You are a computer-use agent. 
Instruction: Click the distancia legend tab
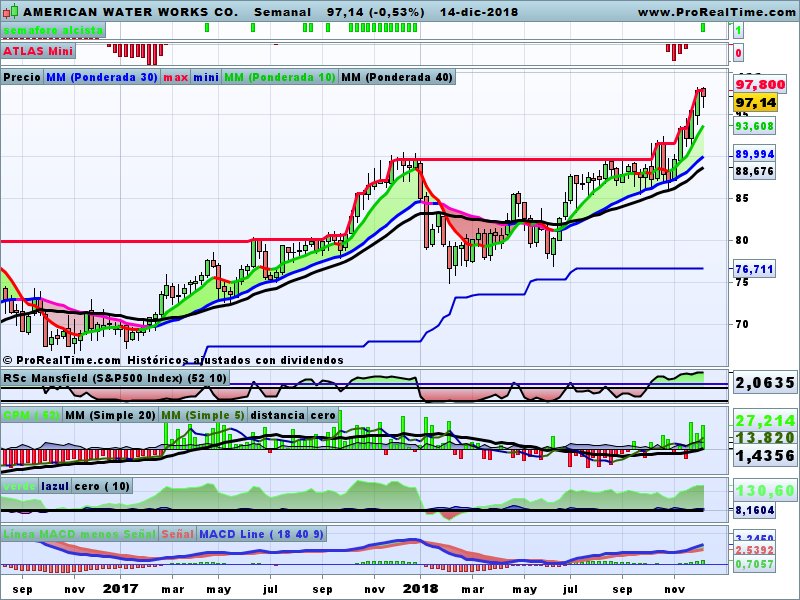(x=278, y=415)
